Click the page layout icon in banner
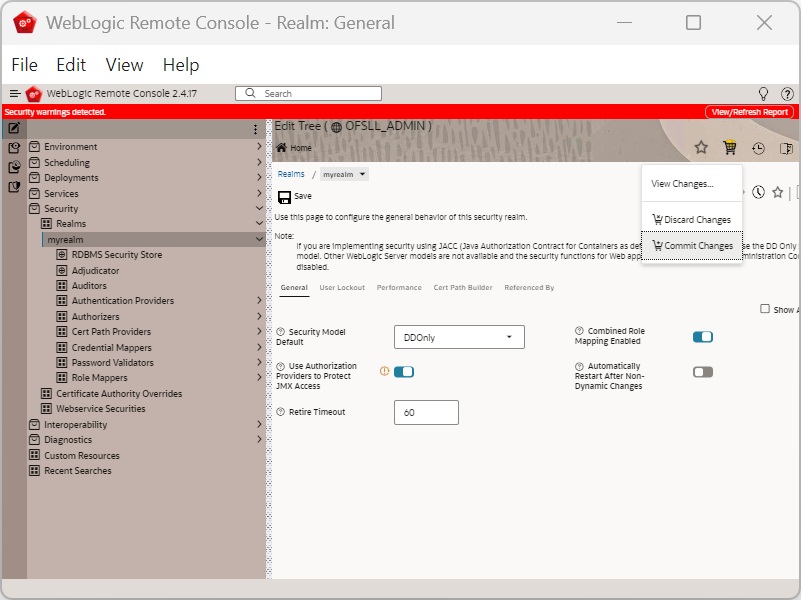Viewport: 803px width, 602px height. click(x=786, y=148)
